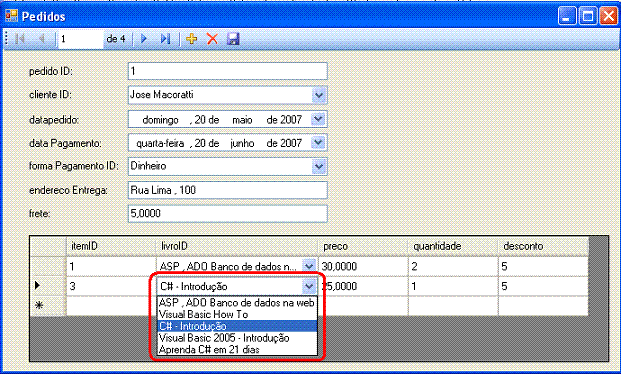This screenshot has width=621, height=374.
Task: Click the itemID column header
Action: 111,246
